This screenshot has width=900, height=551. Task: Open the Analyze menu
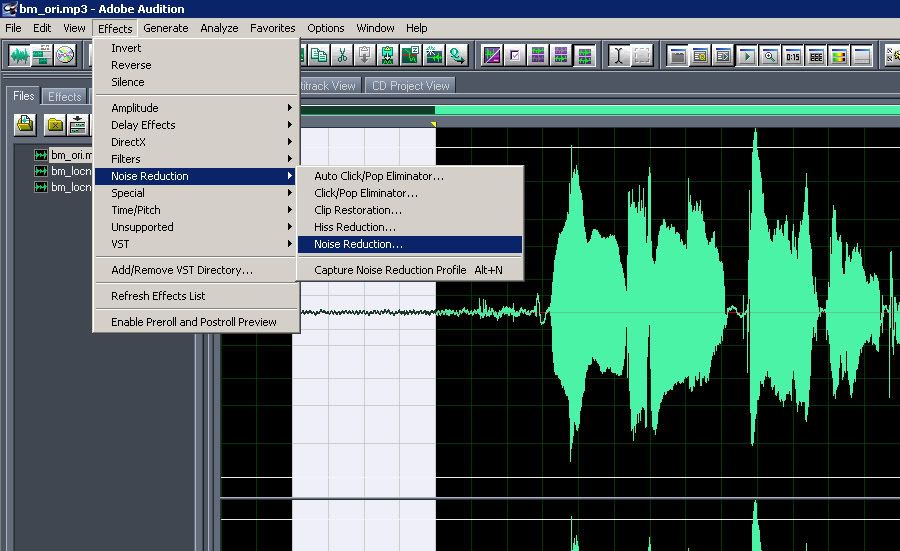(x=219, y=28)
